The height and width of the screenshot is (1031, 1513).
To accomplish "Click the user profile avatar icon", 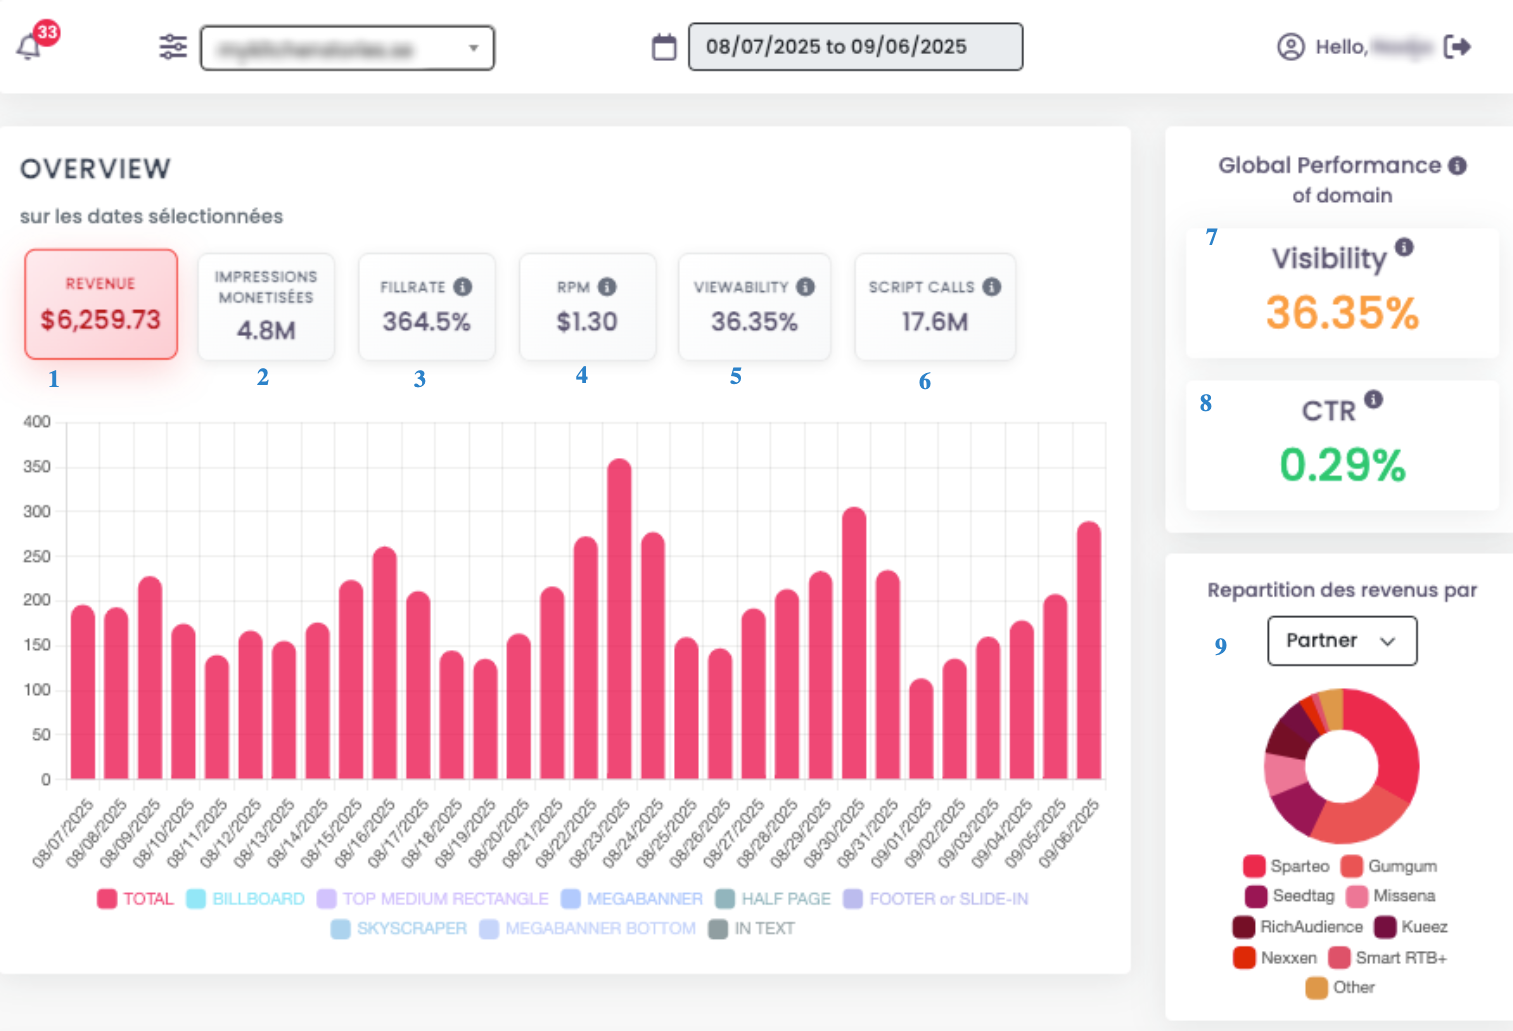I will [1291, 47].
